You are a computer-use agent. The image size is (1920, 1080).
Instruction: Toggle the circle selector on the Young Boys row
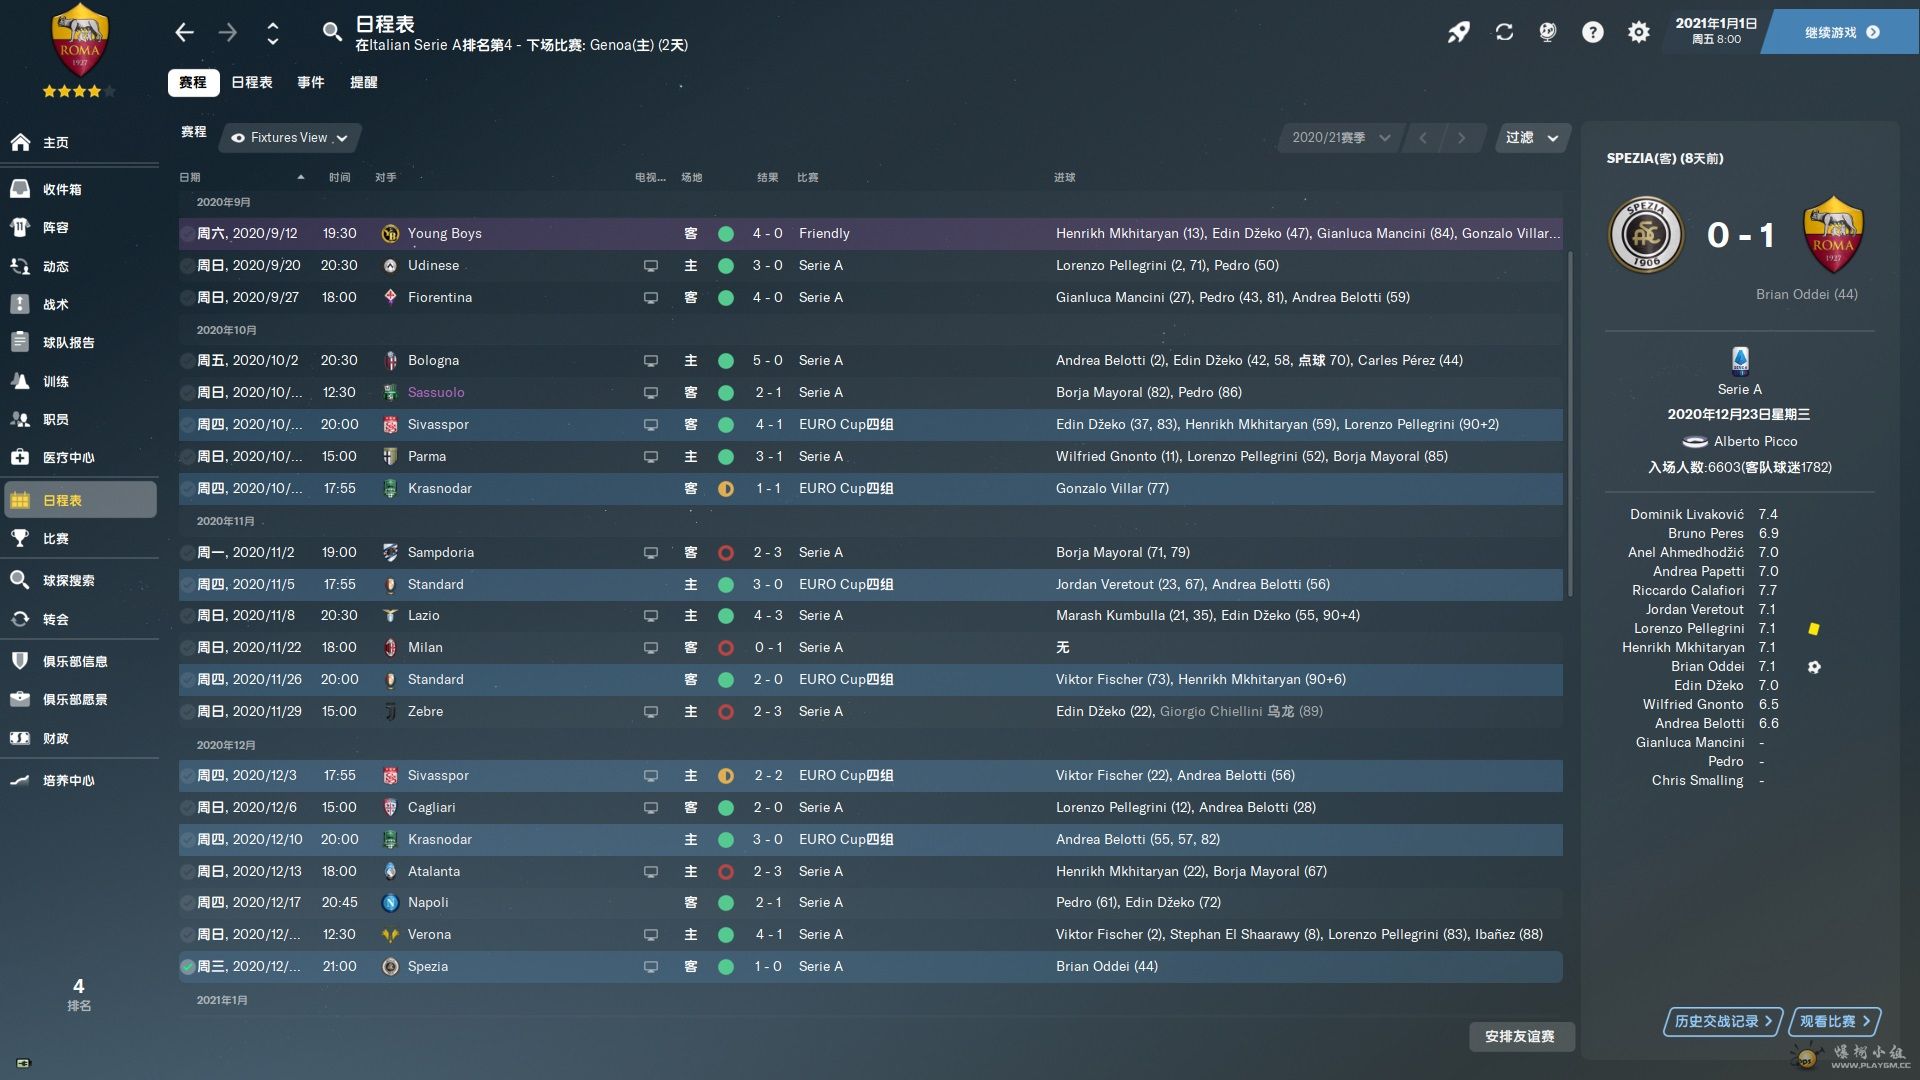coord(187,233)
